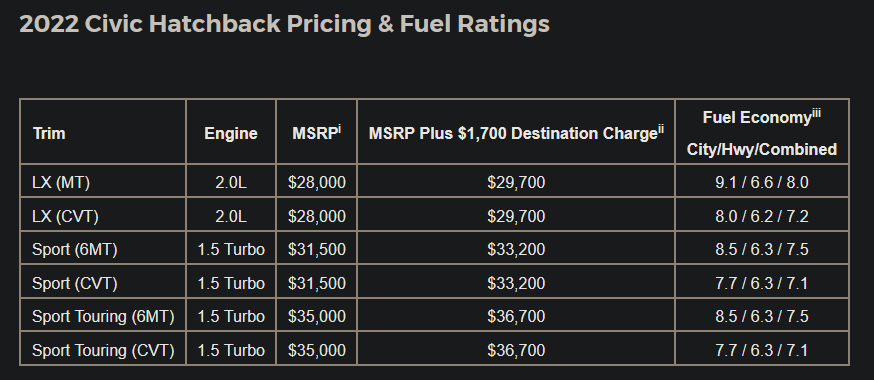874x380 pixels.
Task: Select the Sport Touring (6MT) trim cell
Action: point(103,316)
